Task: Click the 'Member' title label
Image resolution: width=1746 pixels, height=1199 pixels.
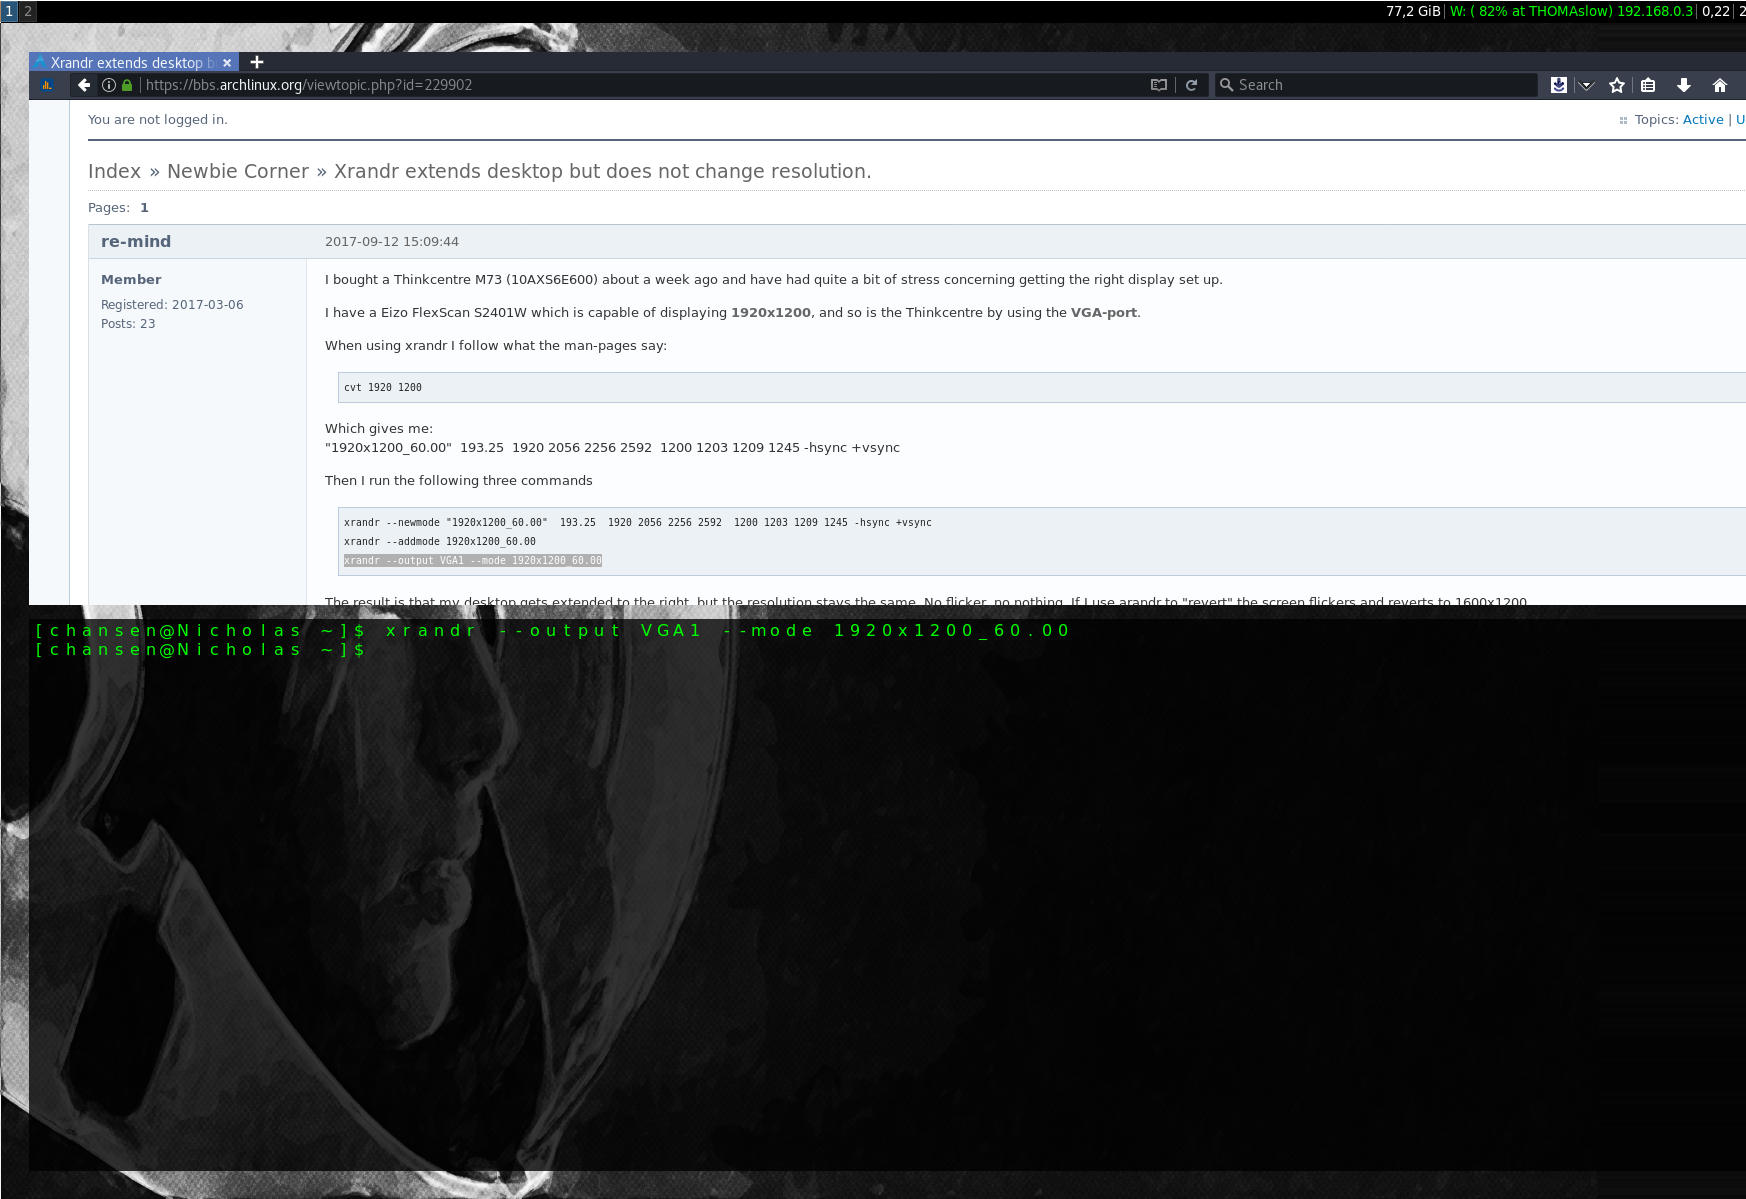Action: [131, 279]
